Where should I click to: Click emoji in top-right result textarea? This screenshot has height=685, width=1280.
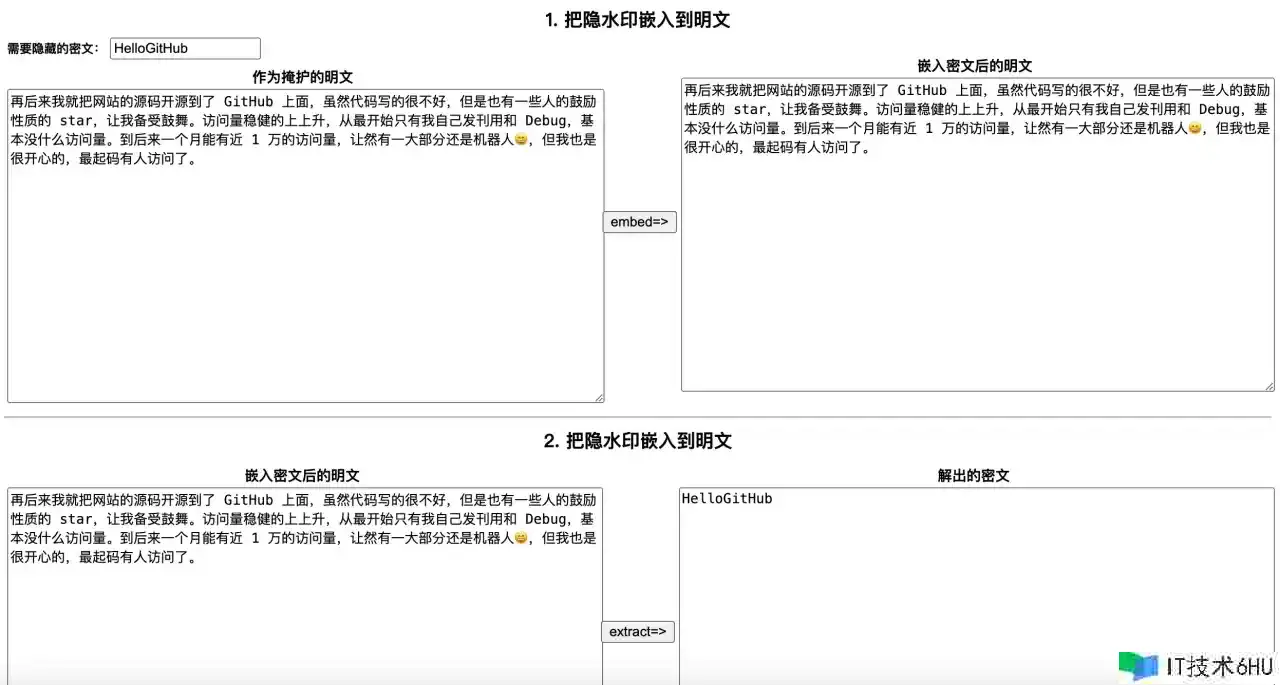1194,128
